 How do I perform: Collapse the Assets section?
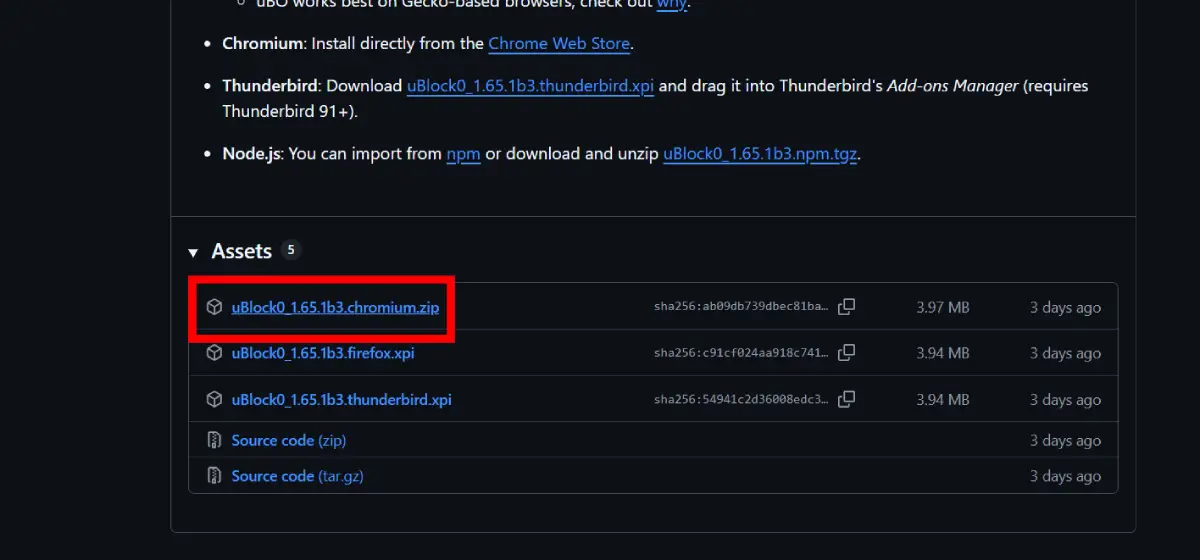pos(193,252)
